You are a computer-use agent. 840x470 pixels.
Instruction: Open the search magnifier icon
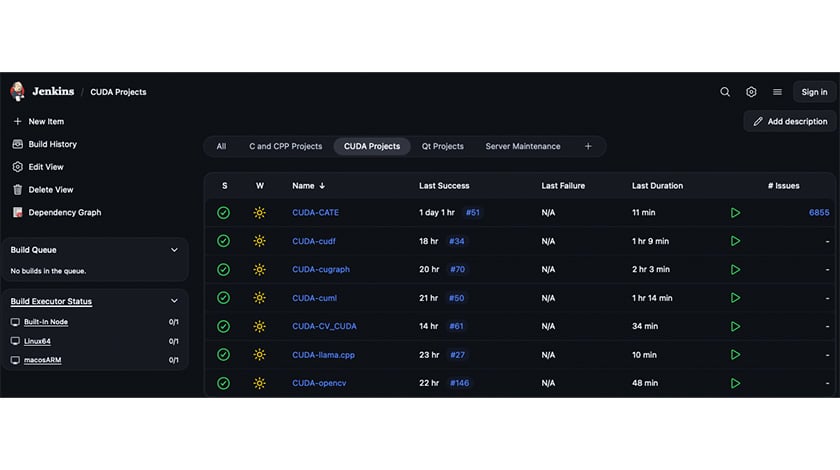tap(725, 92)
